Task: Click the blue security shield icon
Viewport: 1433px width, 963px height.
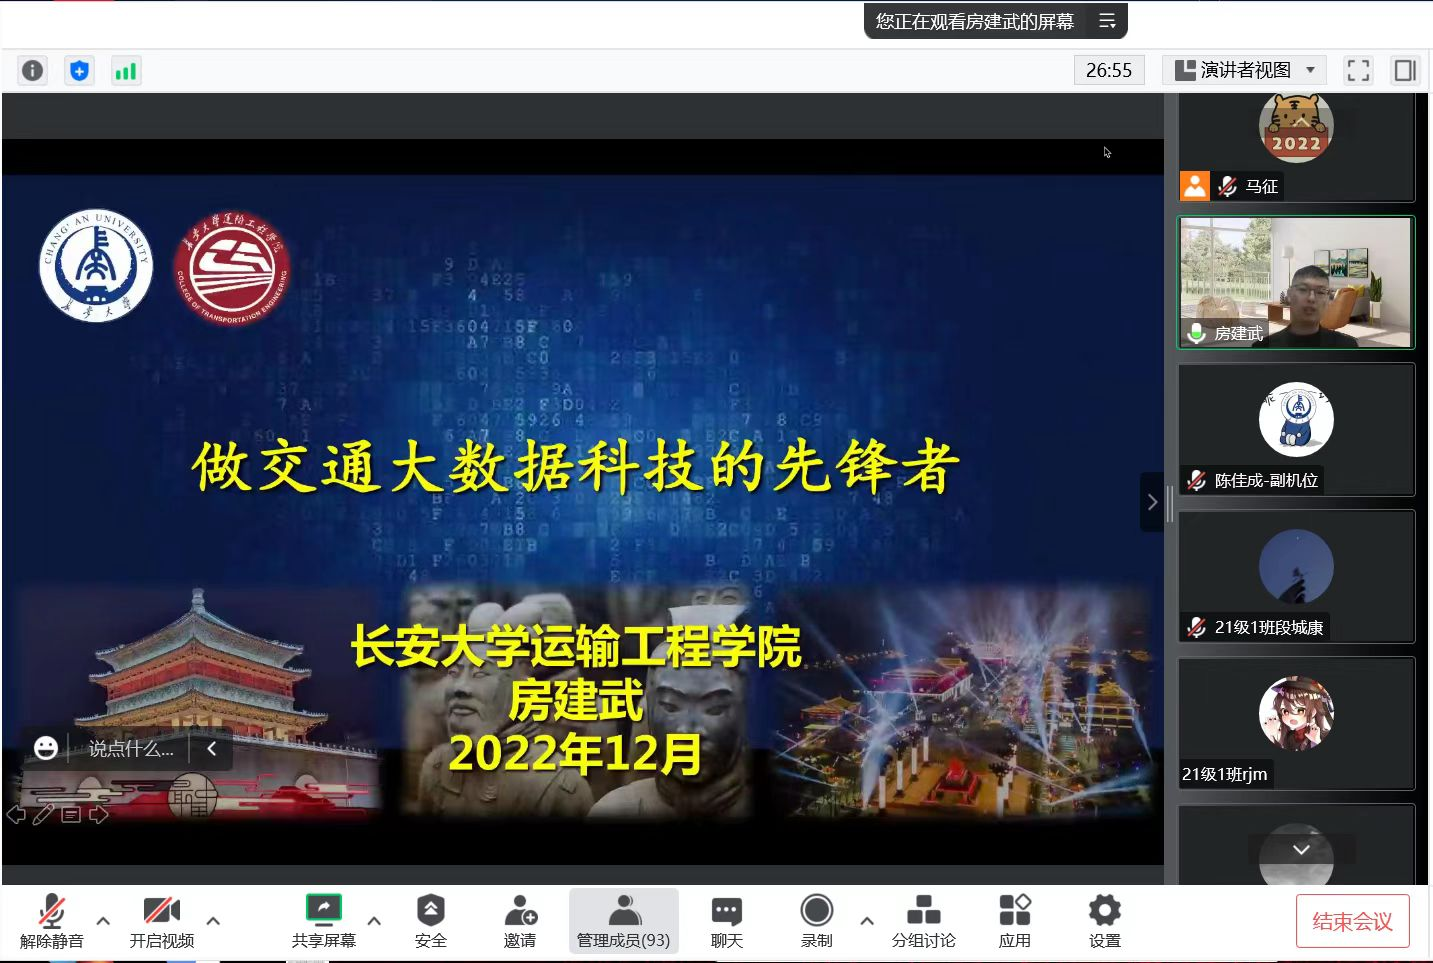Action: point(79,70)
